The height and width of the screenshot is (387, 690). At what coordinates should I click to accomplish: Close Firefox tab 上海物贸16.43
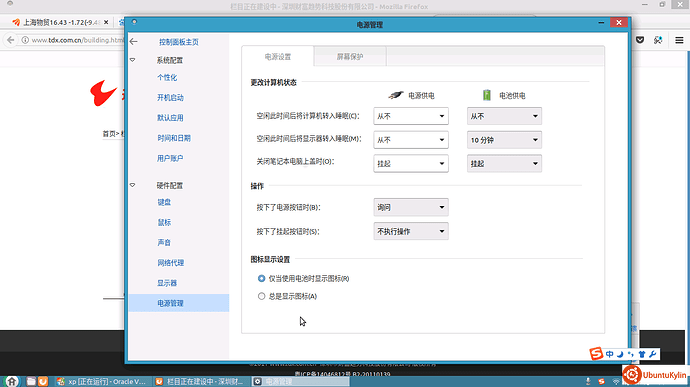tap(106, 22)
